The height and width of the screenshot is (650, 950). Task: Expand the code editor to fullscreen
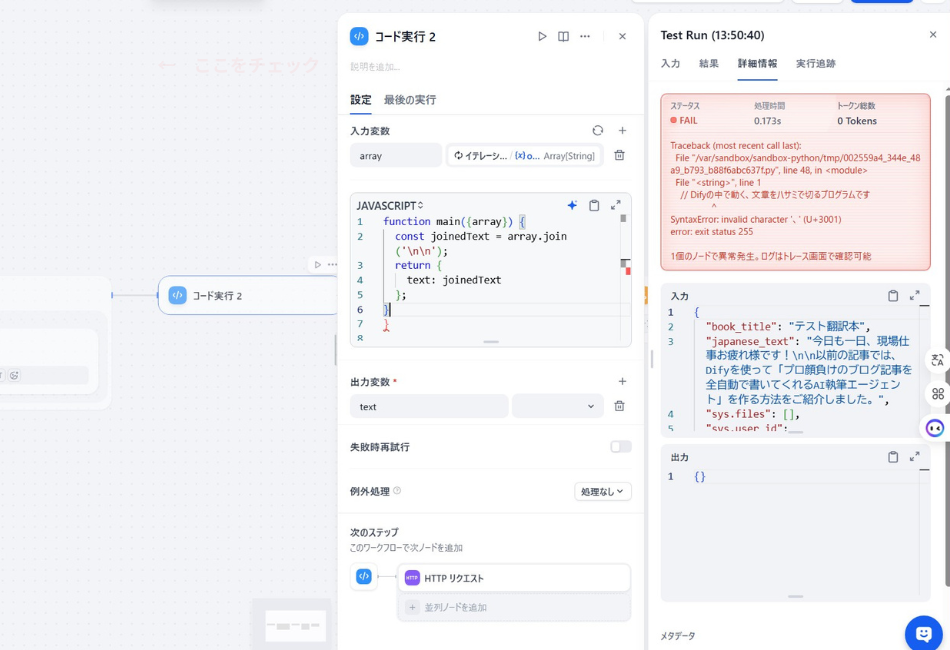[x=616, y=205]
